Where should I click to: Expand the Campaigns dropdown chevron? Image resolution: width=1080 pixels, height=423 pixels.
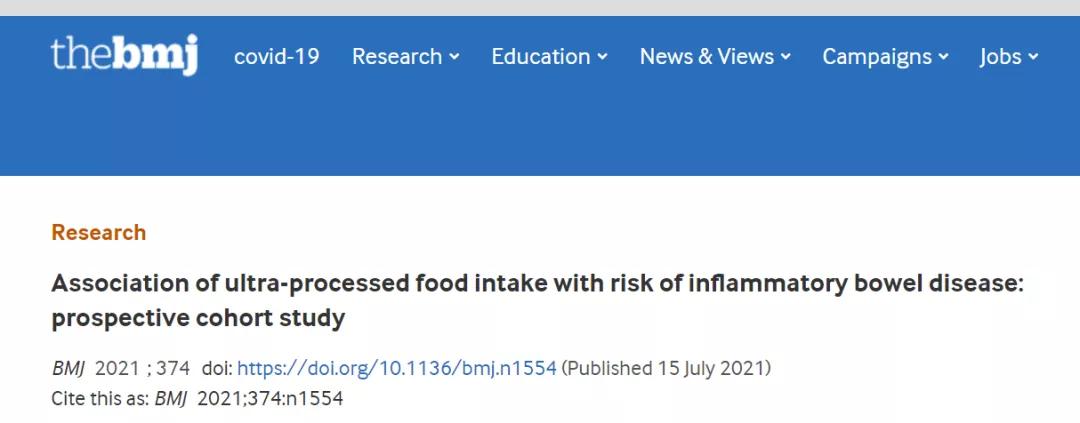(x=943, y=57)
